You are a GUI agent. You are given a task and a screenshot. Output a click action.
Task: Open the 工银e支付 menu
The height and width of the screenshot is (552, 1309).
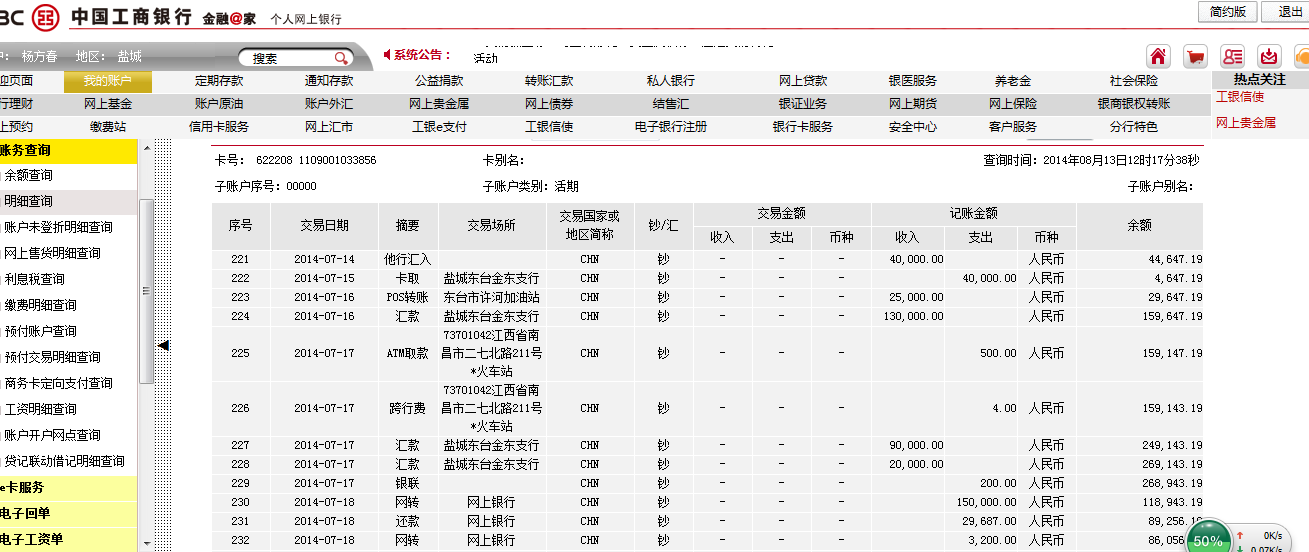[x=439, y=127]
